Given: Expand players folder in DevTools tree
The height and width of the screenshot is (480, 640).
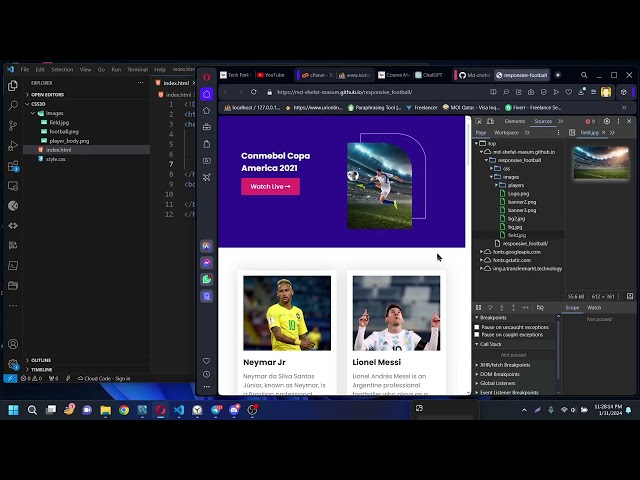Looking at the screenshot, I should click(x=496, y=185).
